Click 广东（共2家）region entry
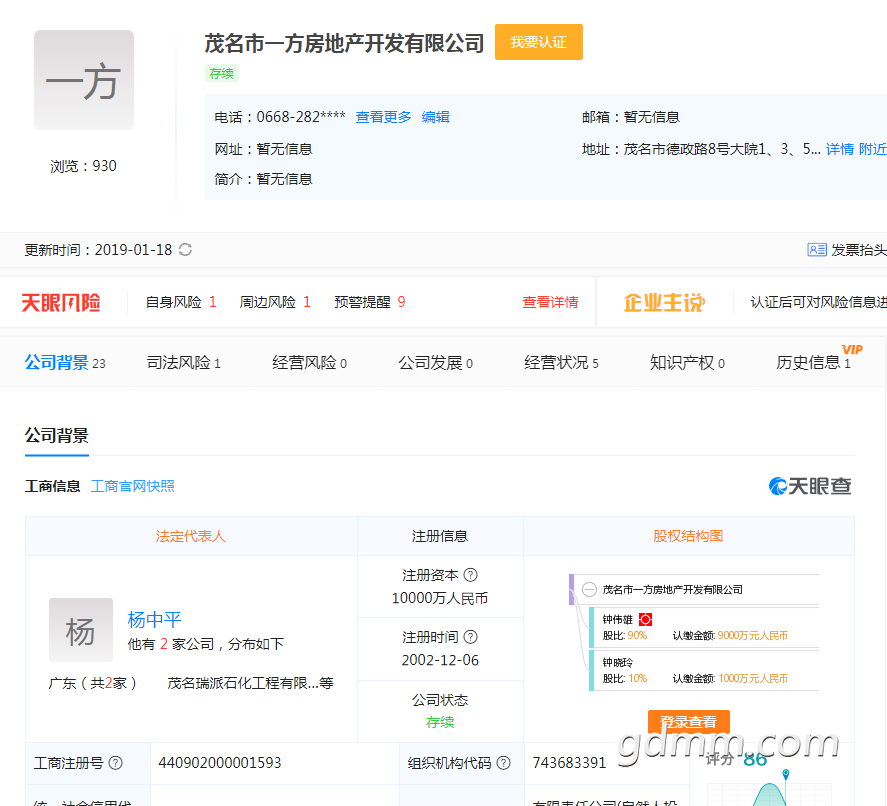The height and width of the screenshot is (806, 887). (x=92, y=683)
